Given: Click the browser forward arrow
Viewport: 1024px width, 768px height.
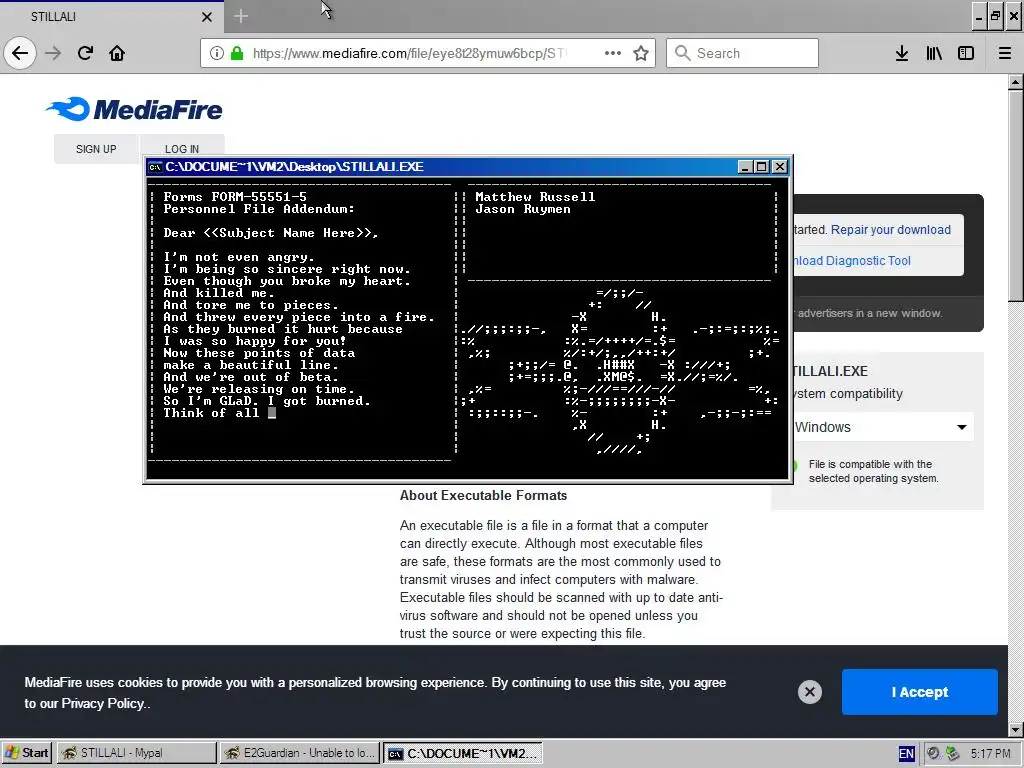Looking at the screenshot, I should click(53, 53).
